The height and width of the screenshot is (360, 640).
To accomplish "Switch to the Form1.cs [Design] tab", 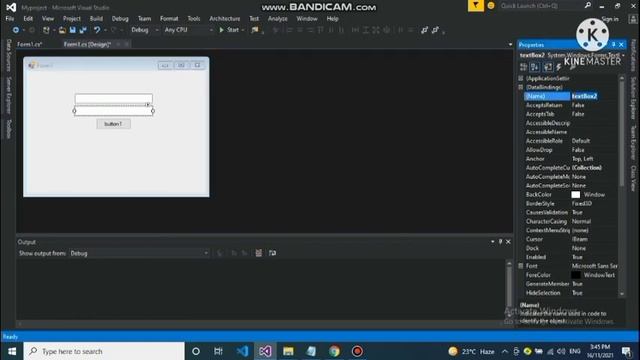I will [87, 44].
